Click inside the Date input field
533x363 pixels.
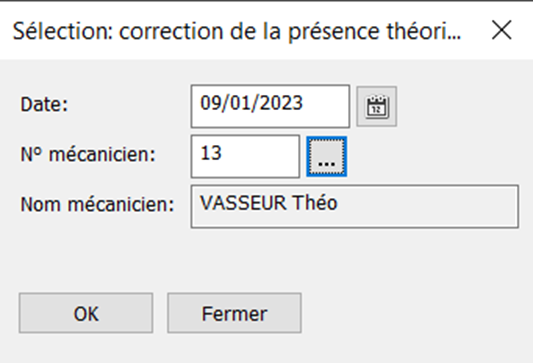[x=270, y=106]
